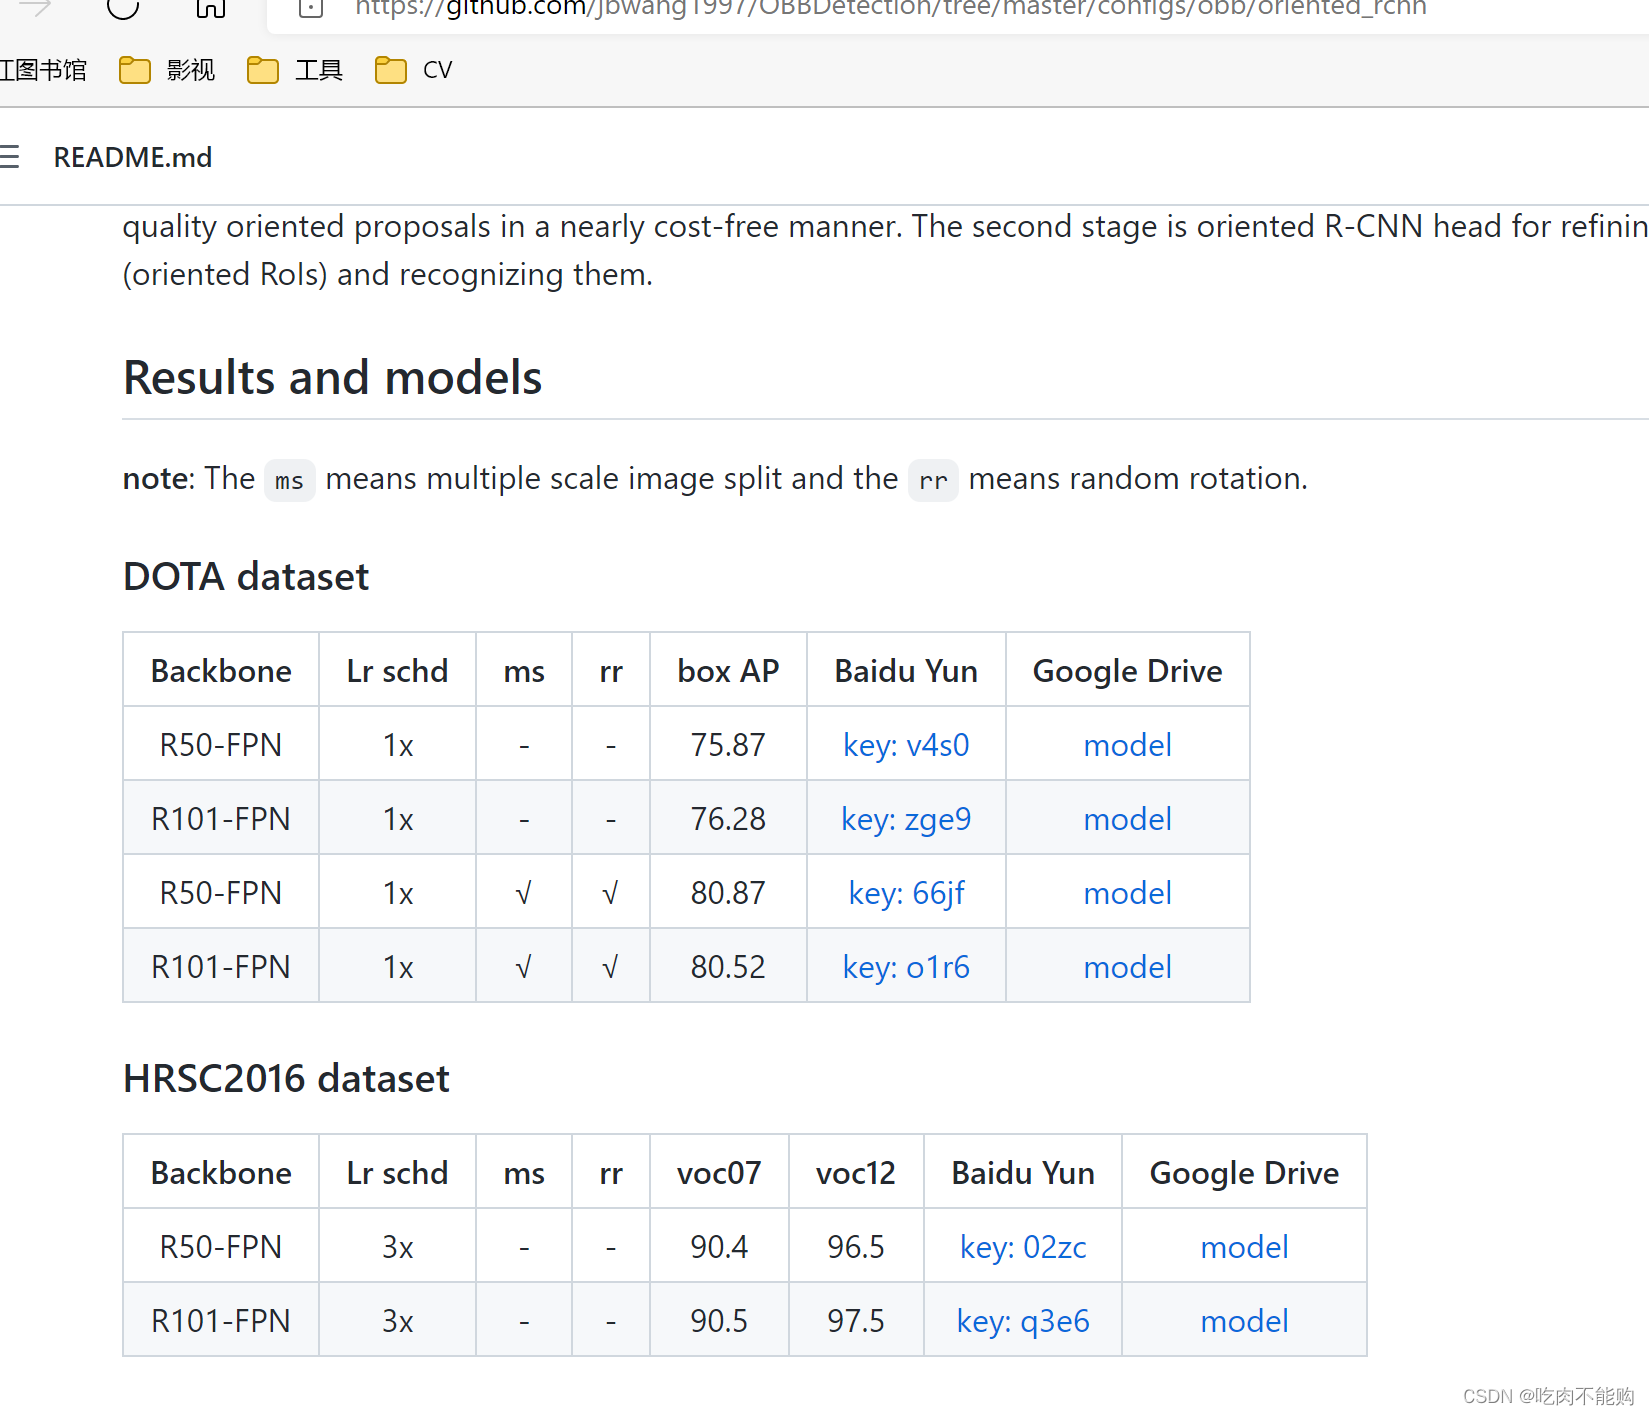
Task: Open Baidu Yun link key: zge9
Action: point(906,819)
